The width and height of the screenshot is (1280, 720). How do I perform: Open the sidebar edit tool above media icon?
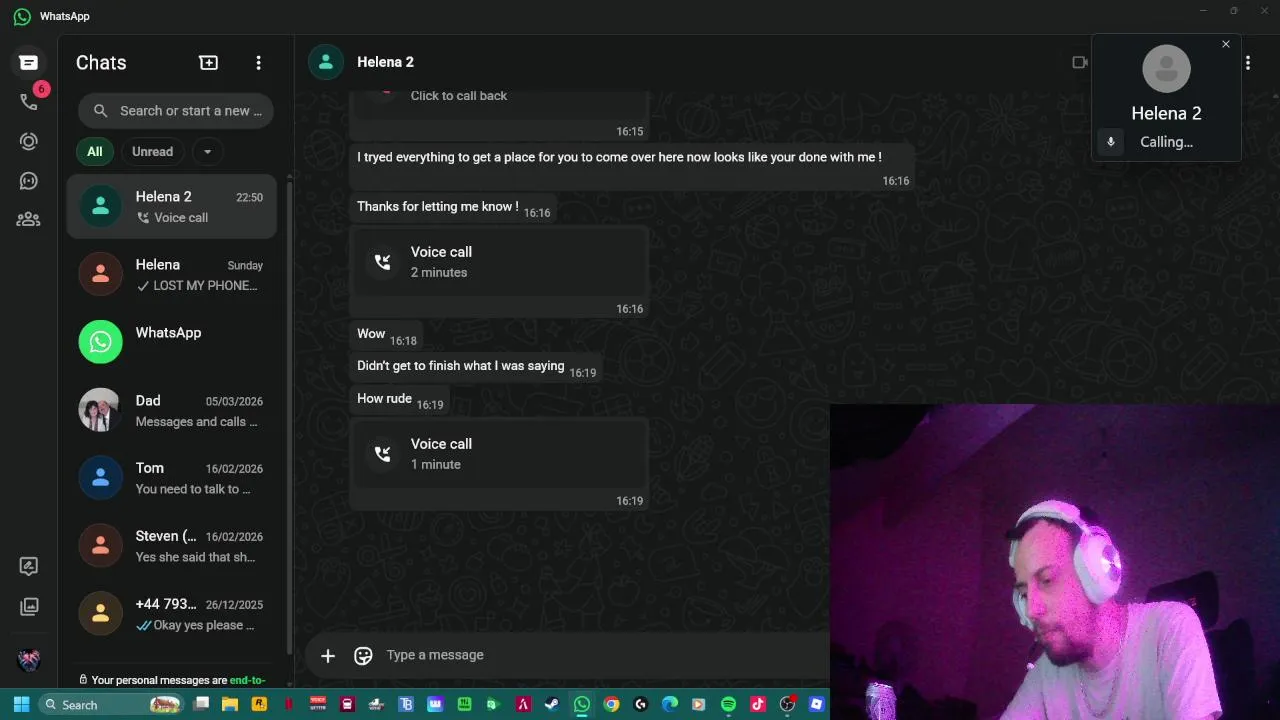click(x=29, y=566)
